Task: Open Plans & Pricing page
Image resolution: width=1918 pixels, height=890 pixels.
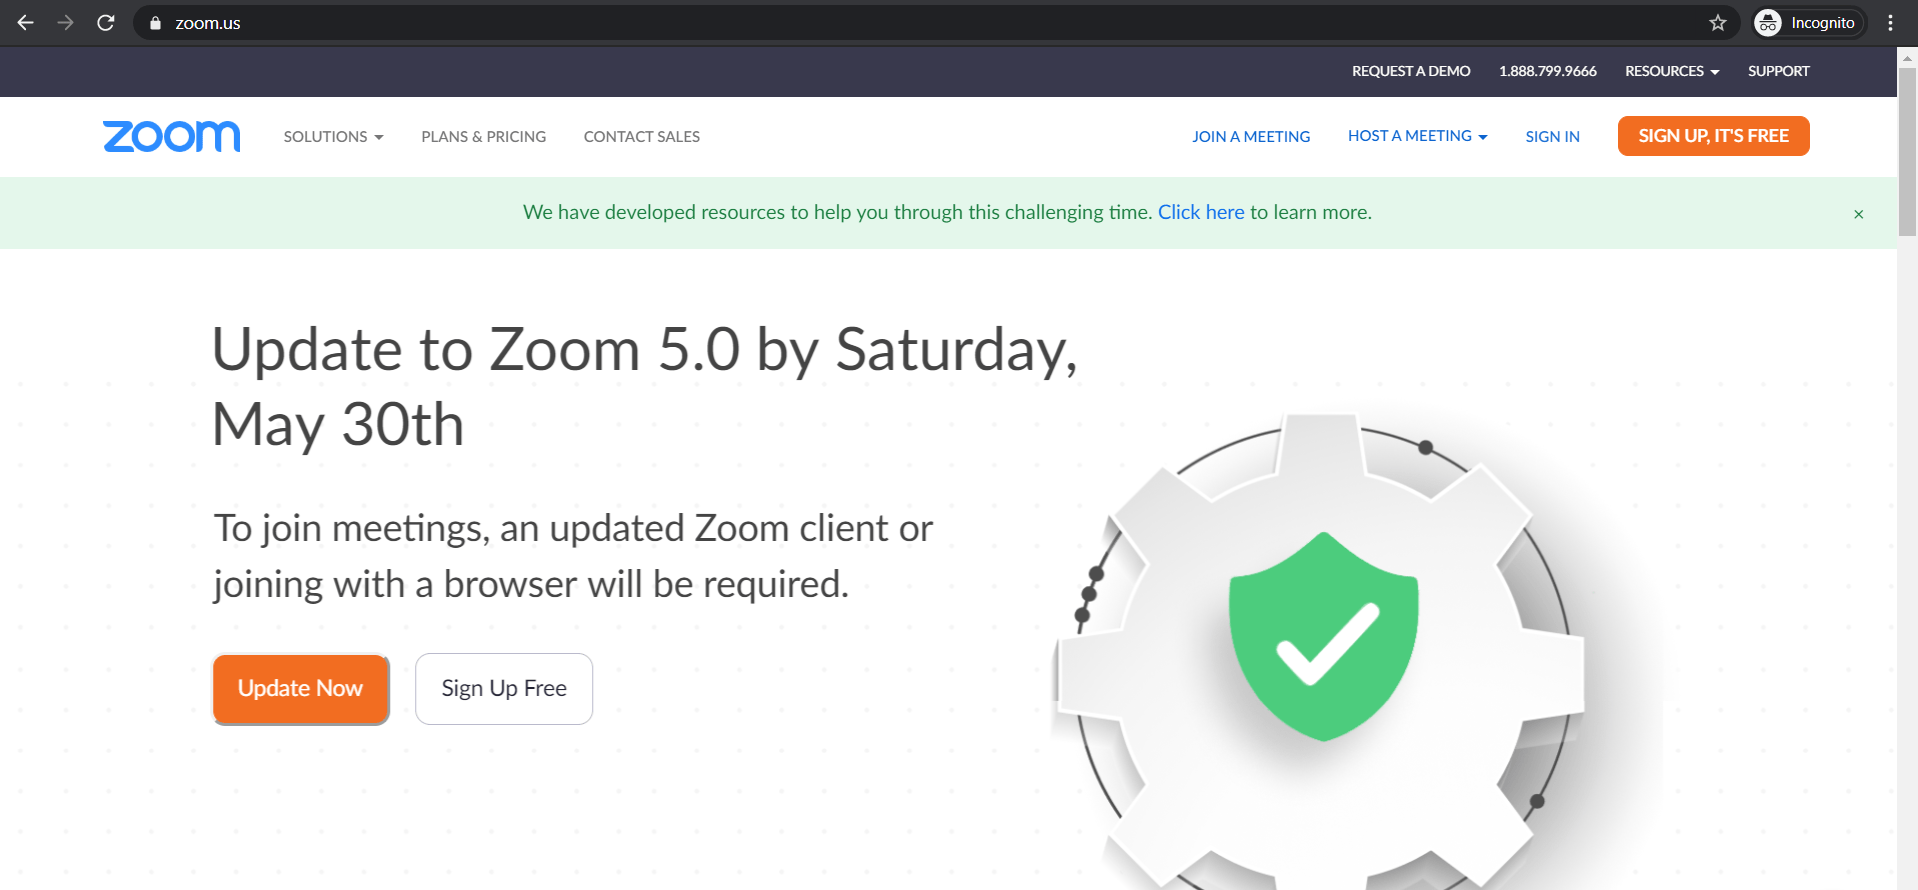Action: [483, 137]
